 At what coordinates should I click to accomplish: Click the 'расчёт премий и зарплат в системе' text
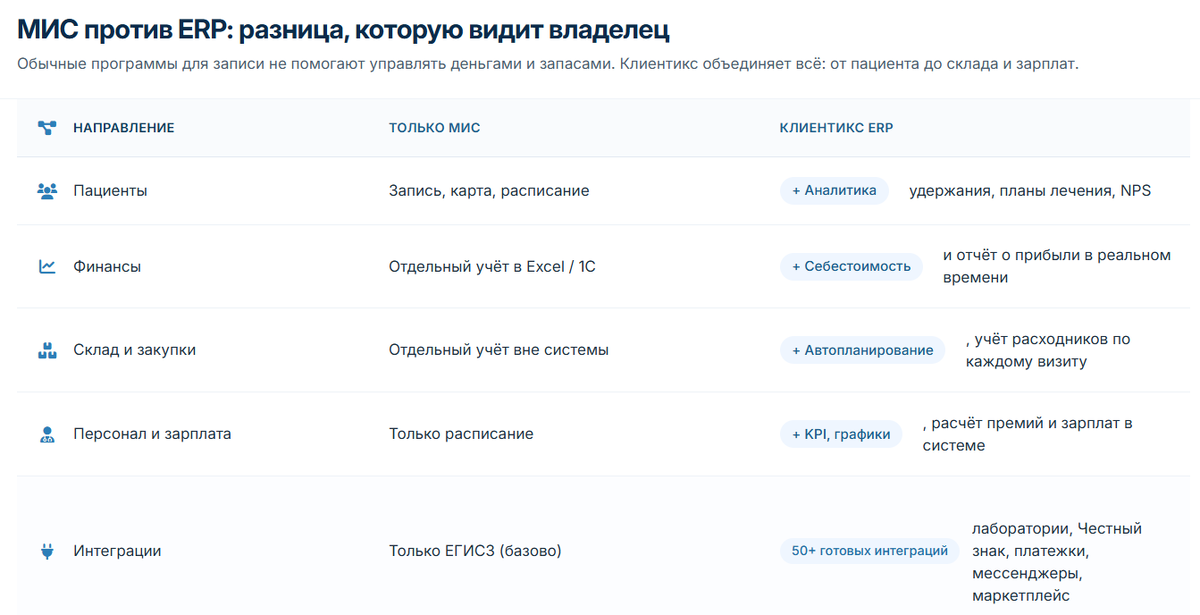coord(1028,434)
